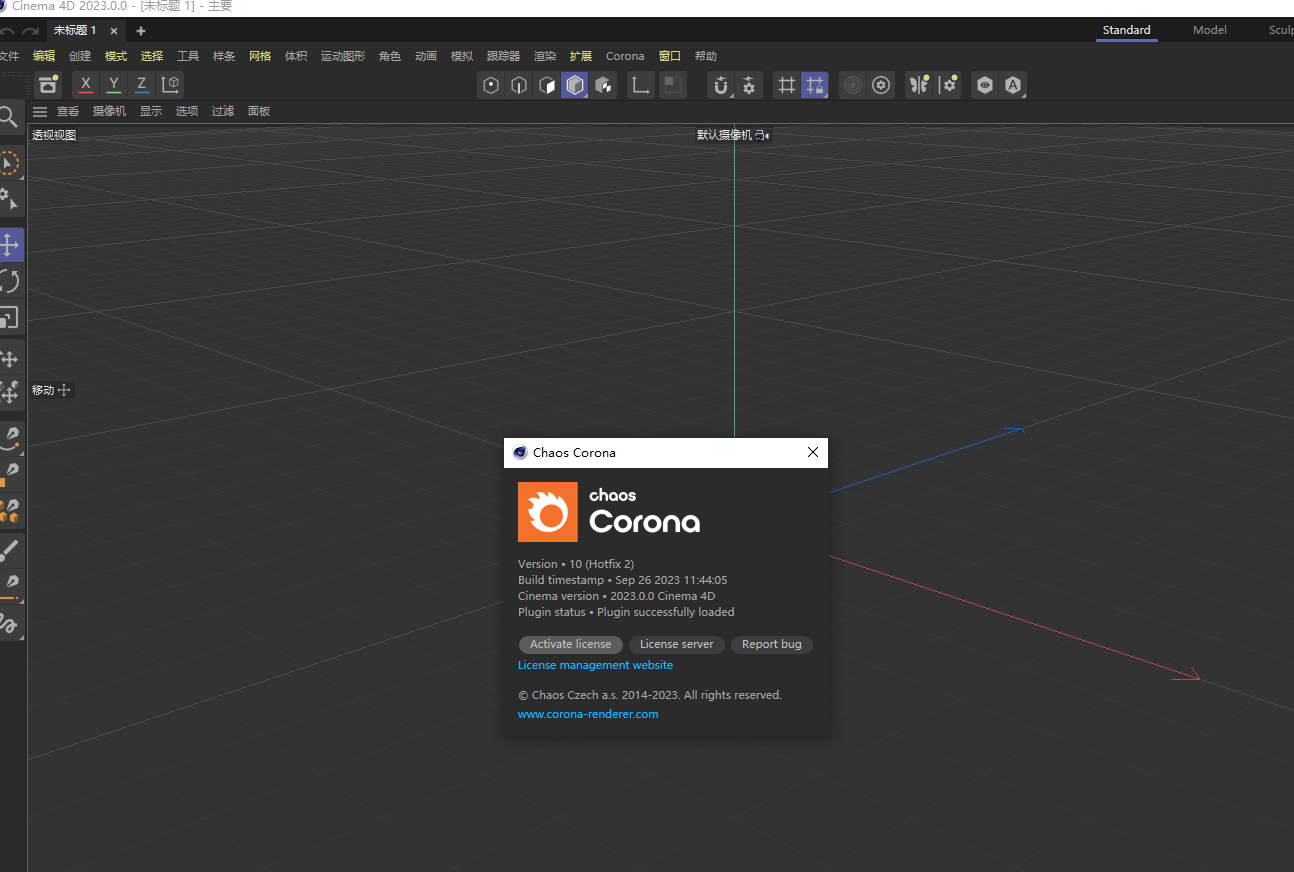Select the Brush paint tool
The image size is (1294, 872).
[x=9, y=549]
